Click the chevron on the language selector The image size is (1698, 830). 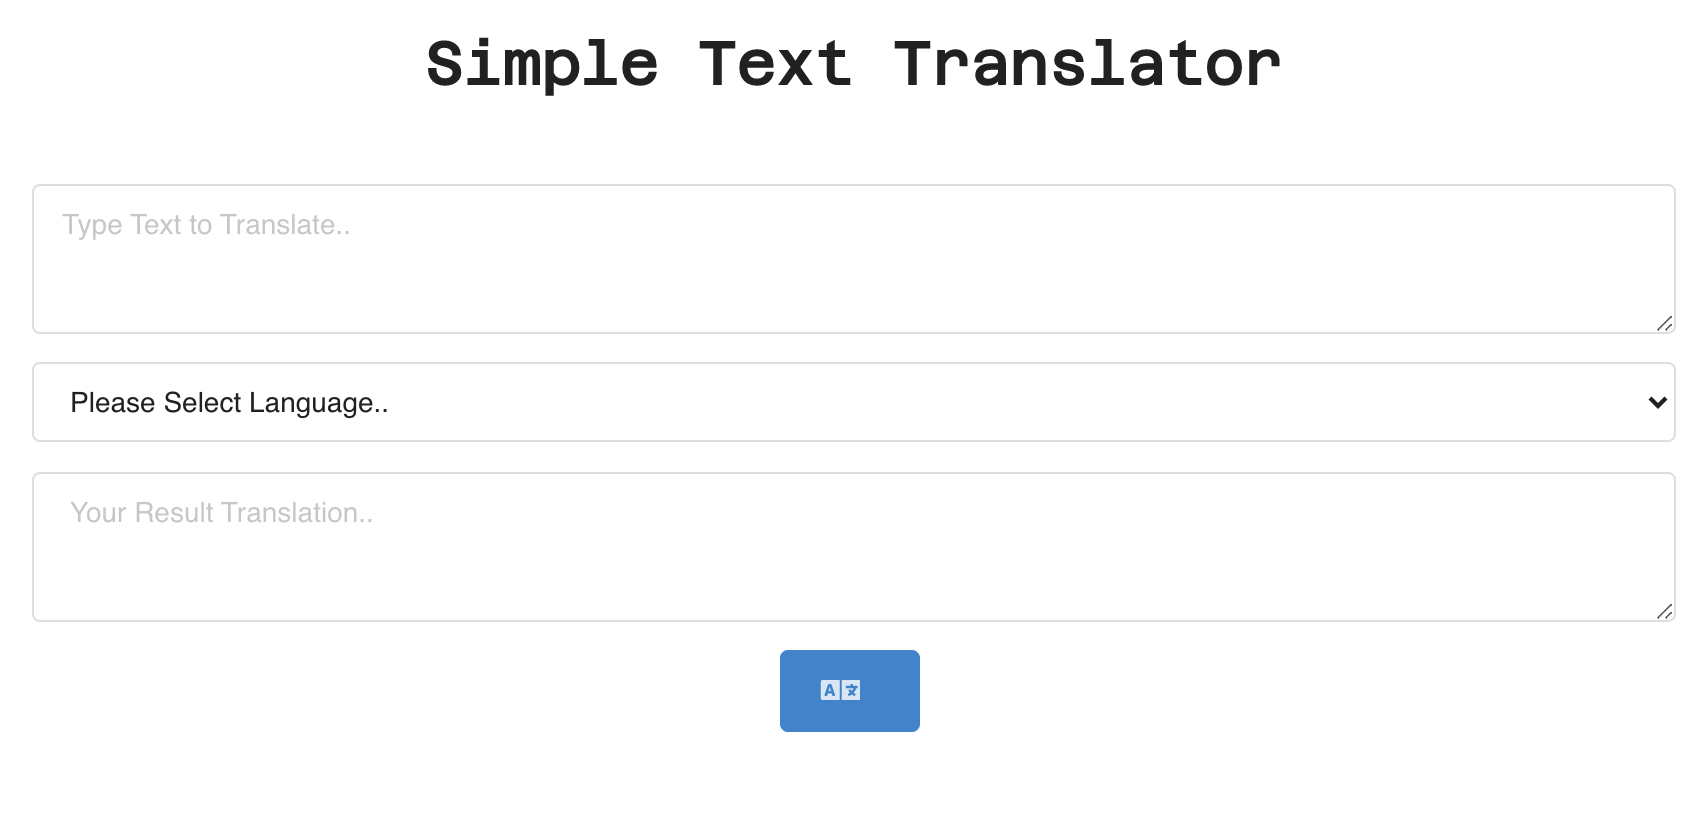[x=1658, y=402]
